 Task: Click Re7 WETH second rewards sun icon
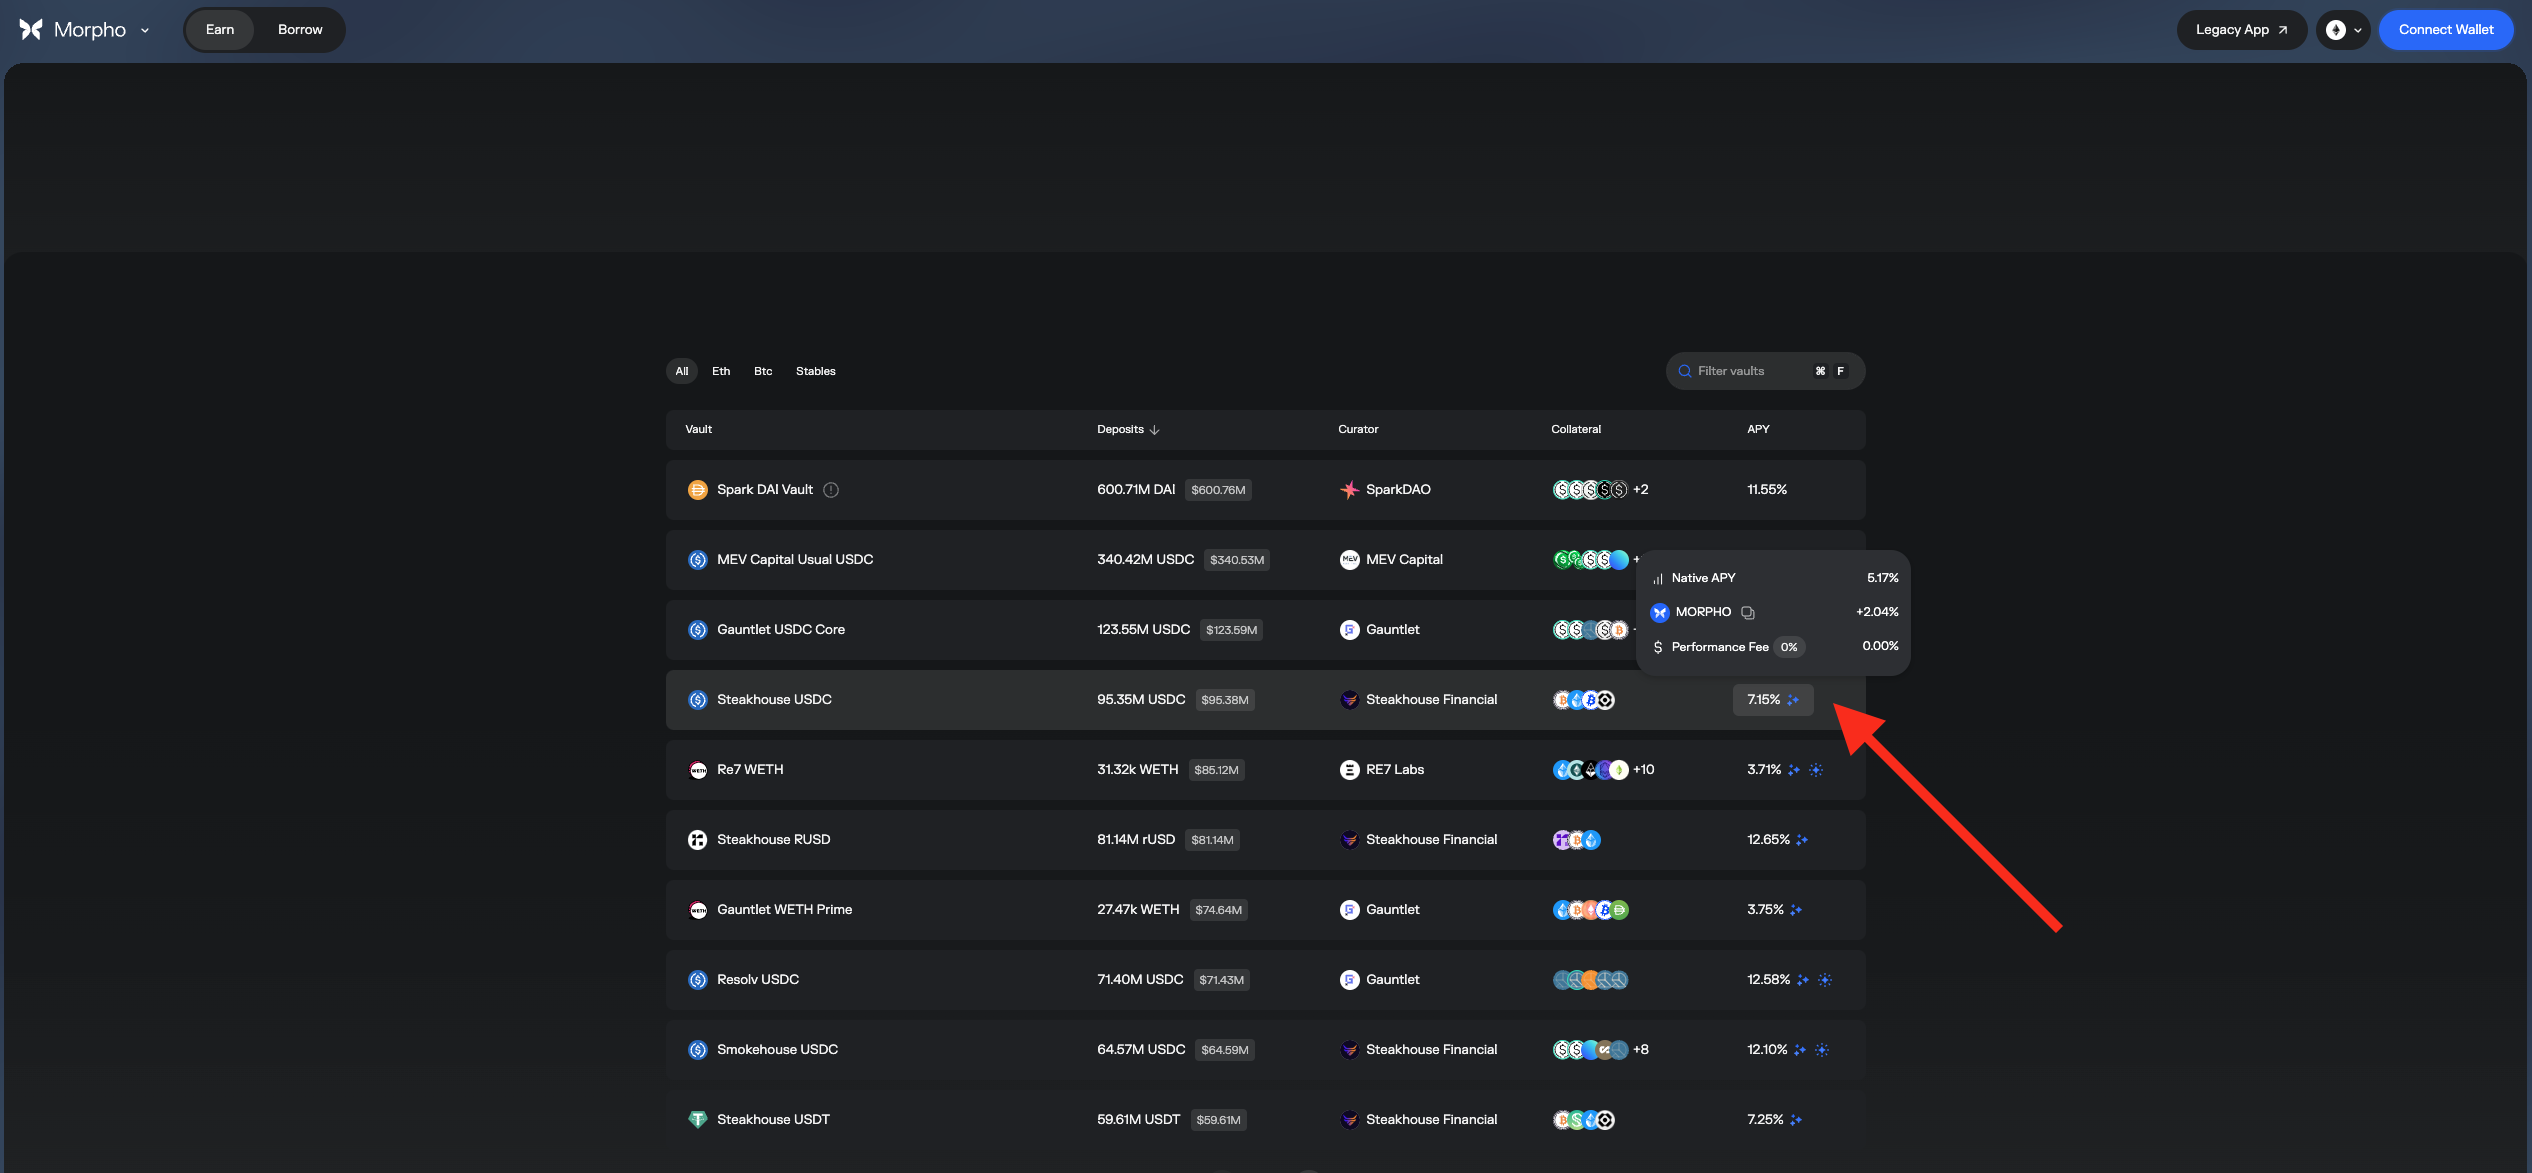(x=1816, y=770)
